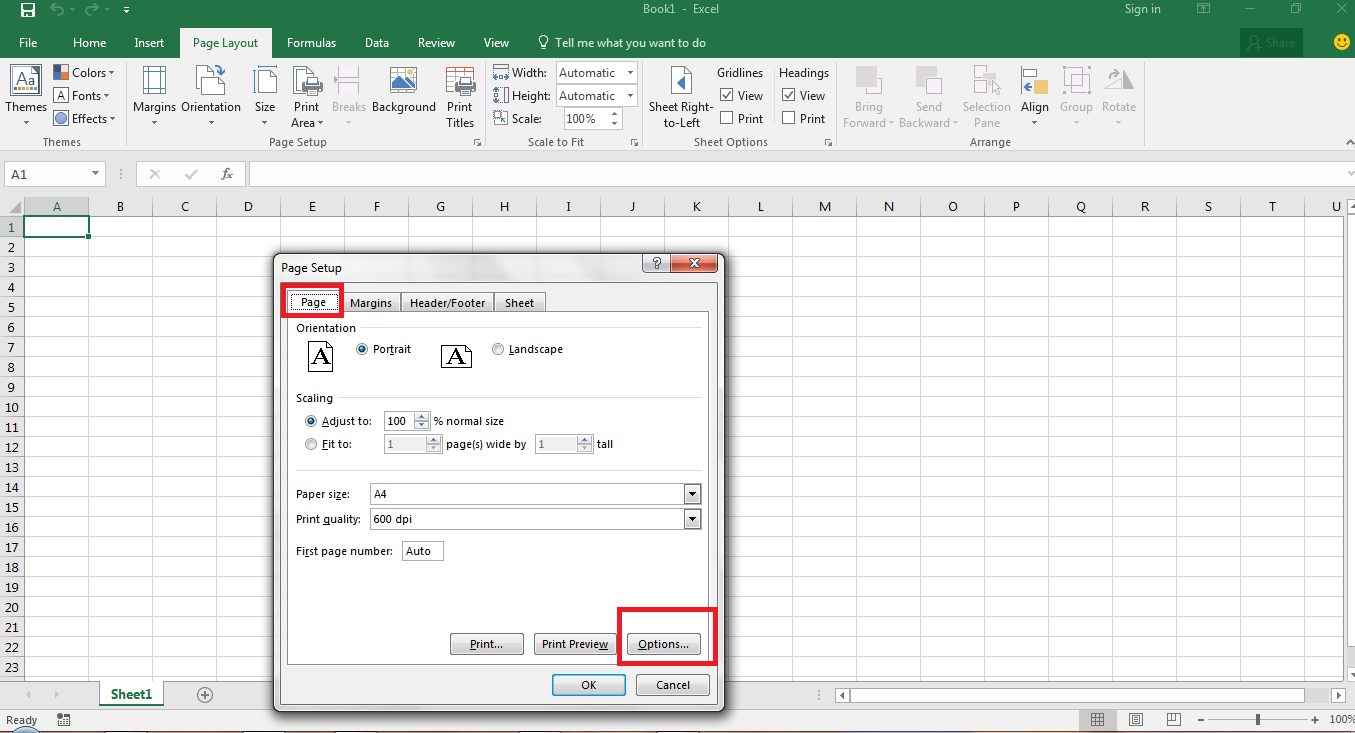This screenshot has width=1355, height=733.
Task: Open the Margins icon in Page Setup group
Action: 153,95
